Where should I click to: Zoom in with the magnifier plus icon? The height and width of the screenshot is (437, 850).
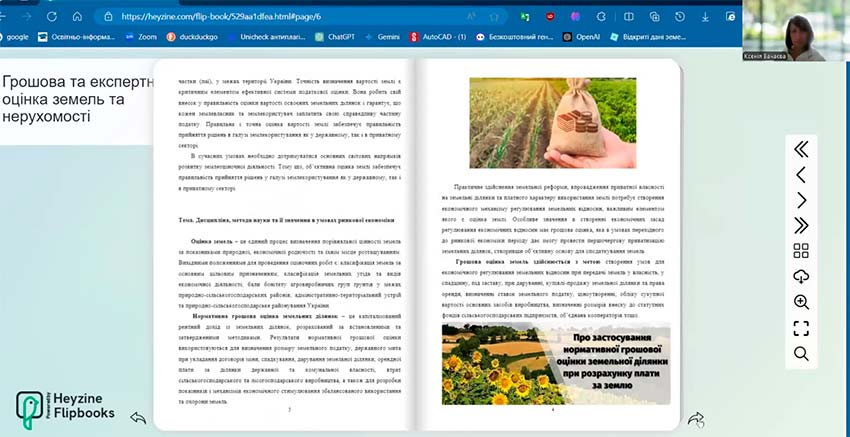pos(801,302)
